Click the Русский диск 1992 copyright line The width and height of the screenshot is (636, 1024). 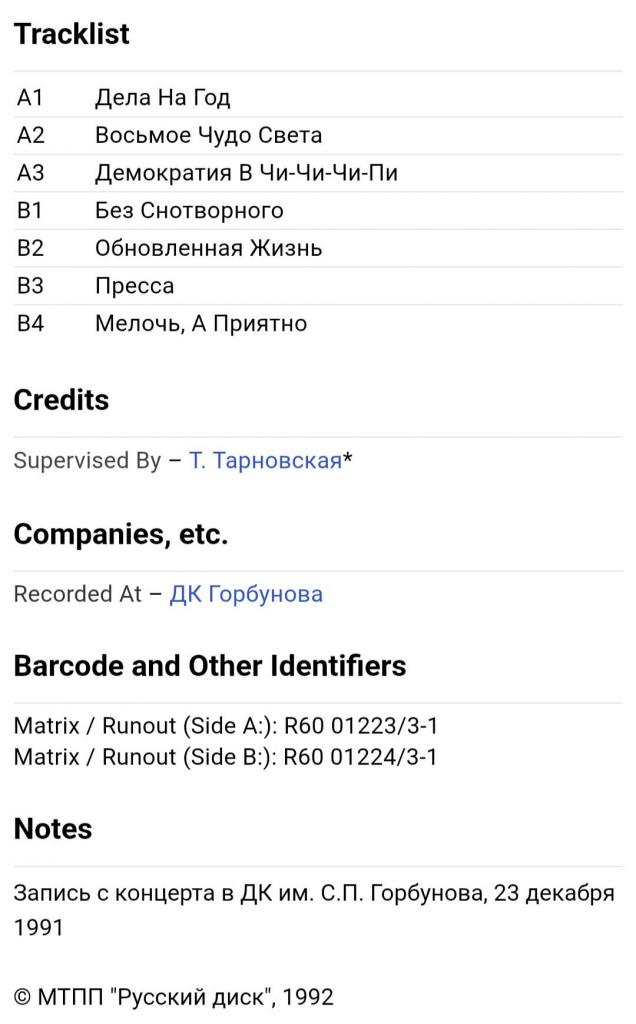tap(173, 997)
